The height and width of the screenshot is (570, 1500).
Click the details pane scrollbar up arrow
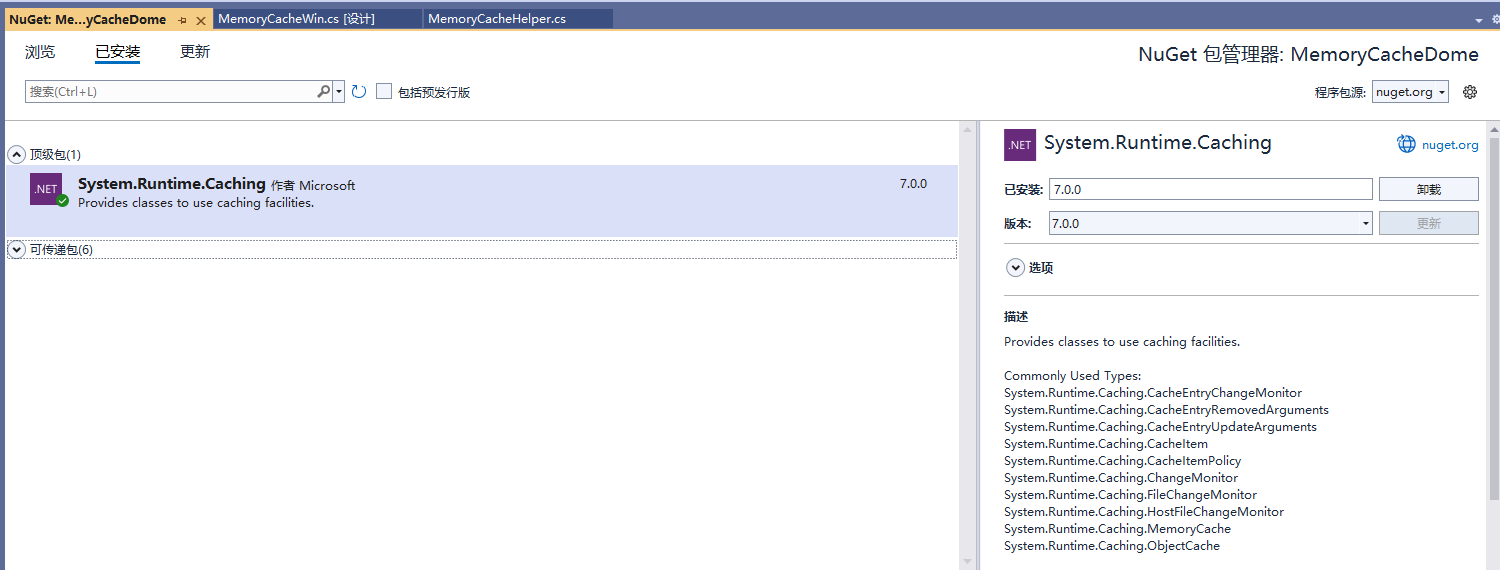click(1494, 130)
